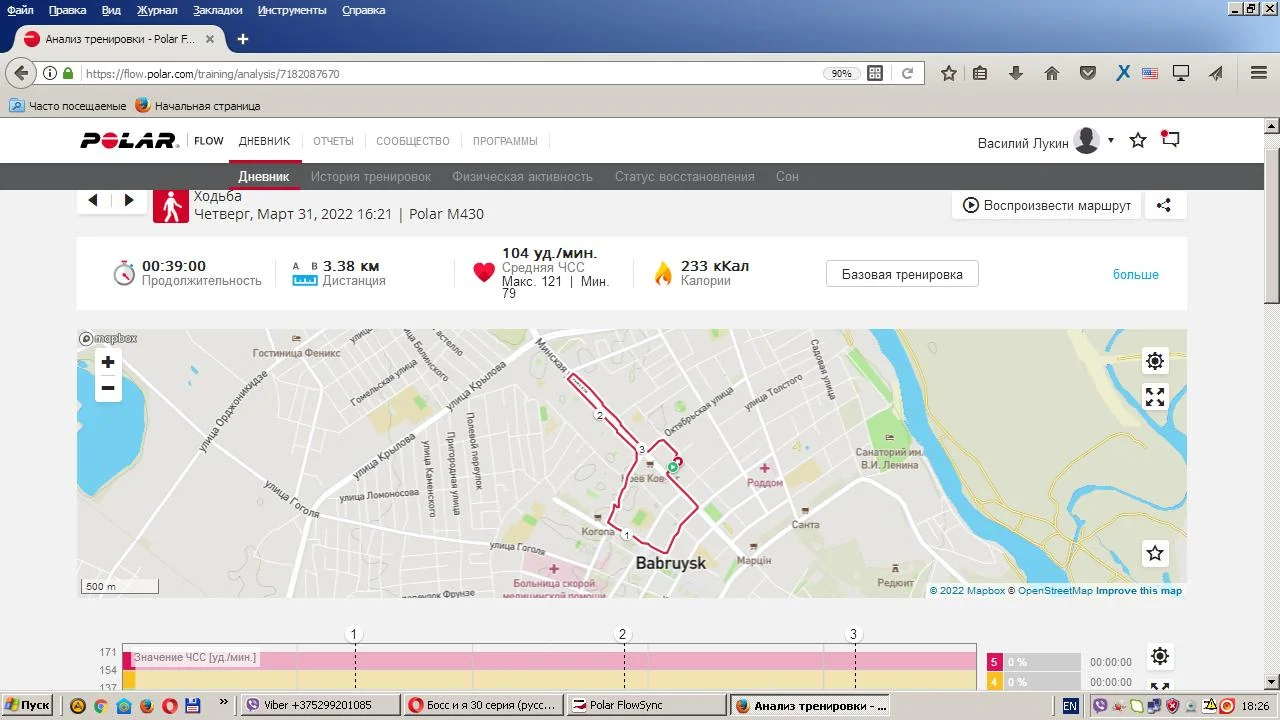Click the share training icon
The width and height of the screenshot is (1280, 720).
tap(1164, 205)
